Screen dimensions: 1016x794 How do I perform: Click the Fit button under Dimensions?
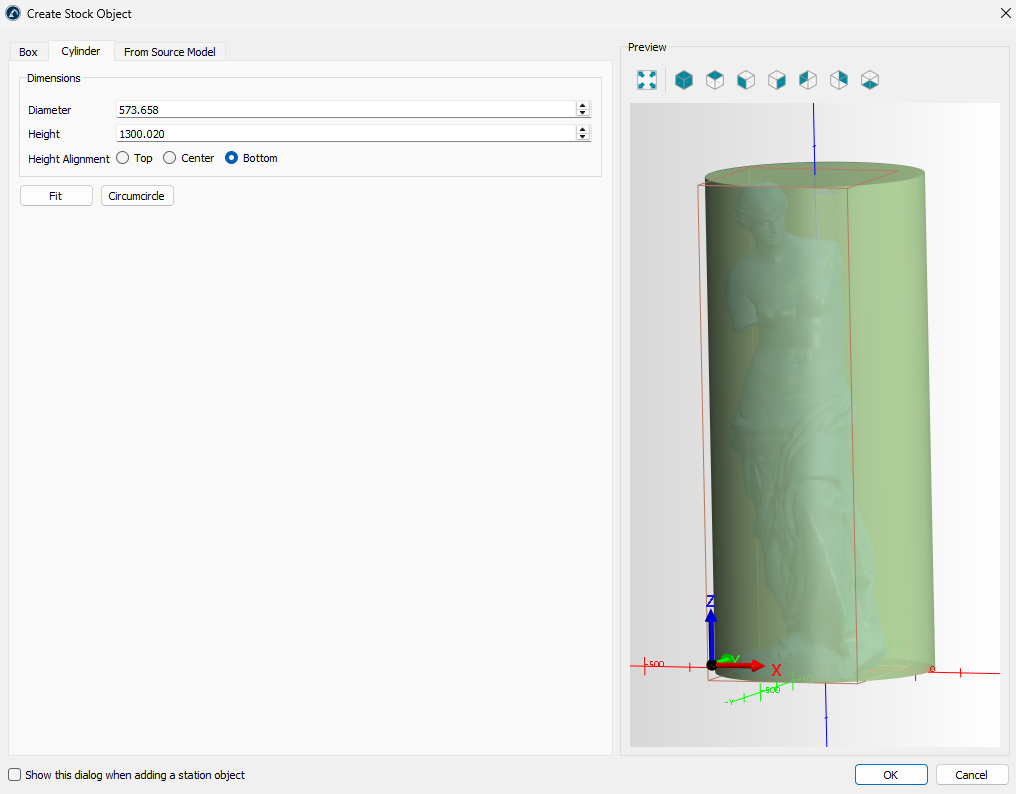[x=56, y=196]
